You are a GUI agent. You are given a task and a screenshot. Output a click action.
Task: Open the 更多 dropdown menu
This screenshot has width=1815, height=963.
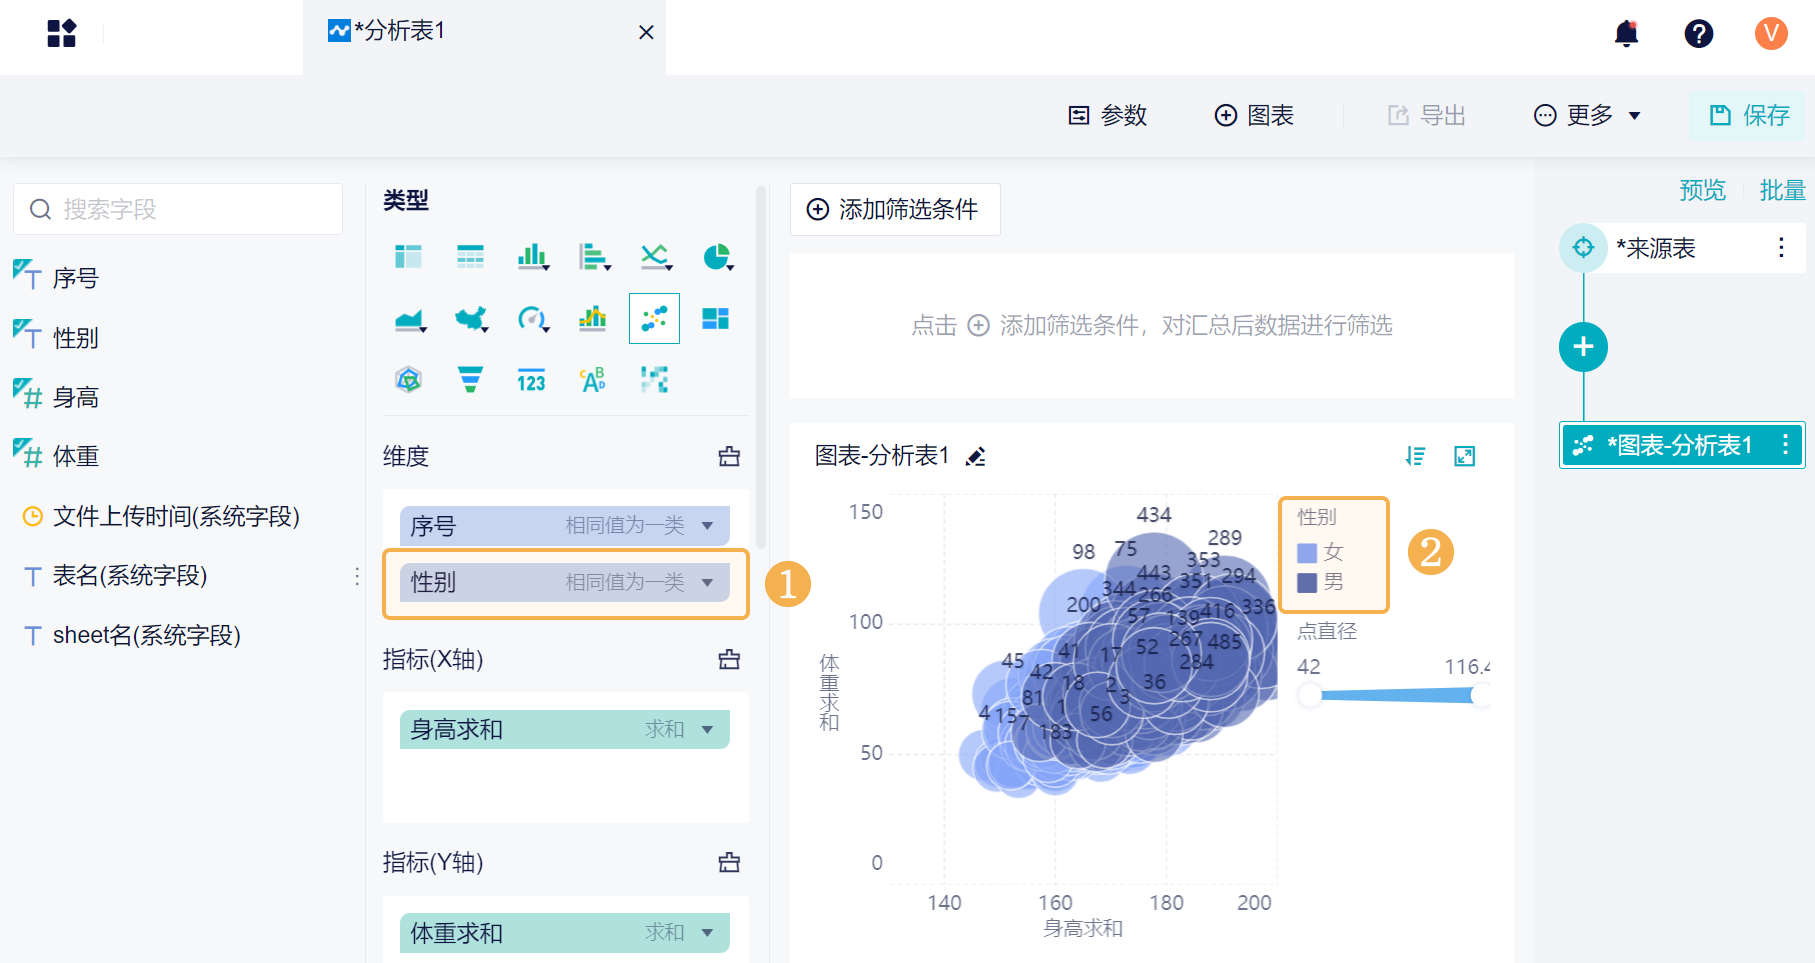(1587, 115)
